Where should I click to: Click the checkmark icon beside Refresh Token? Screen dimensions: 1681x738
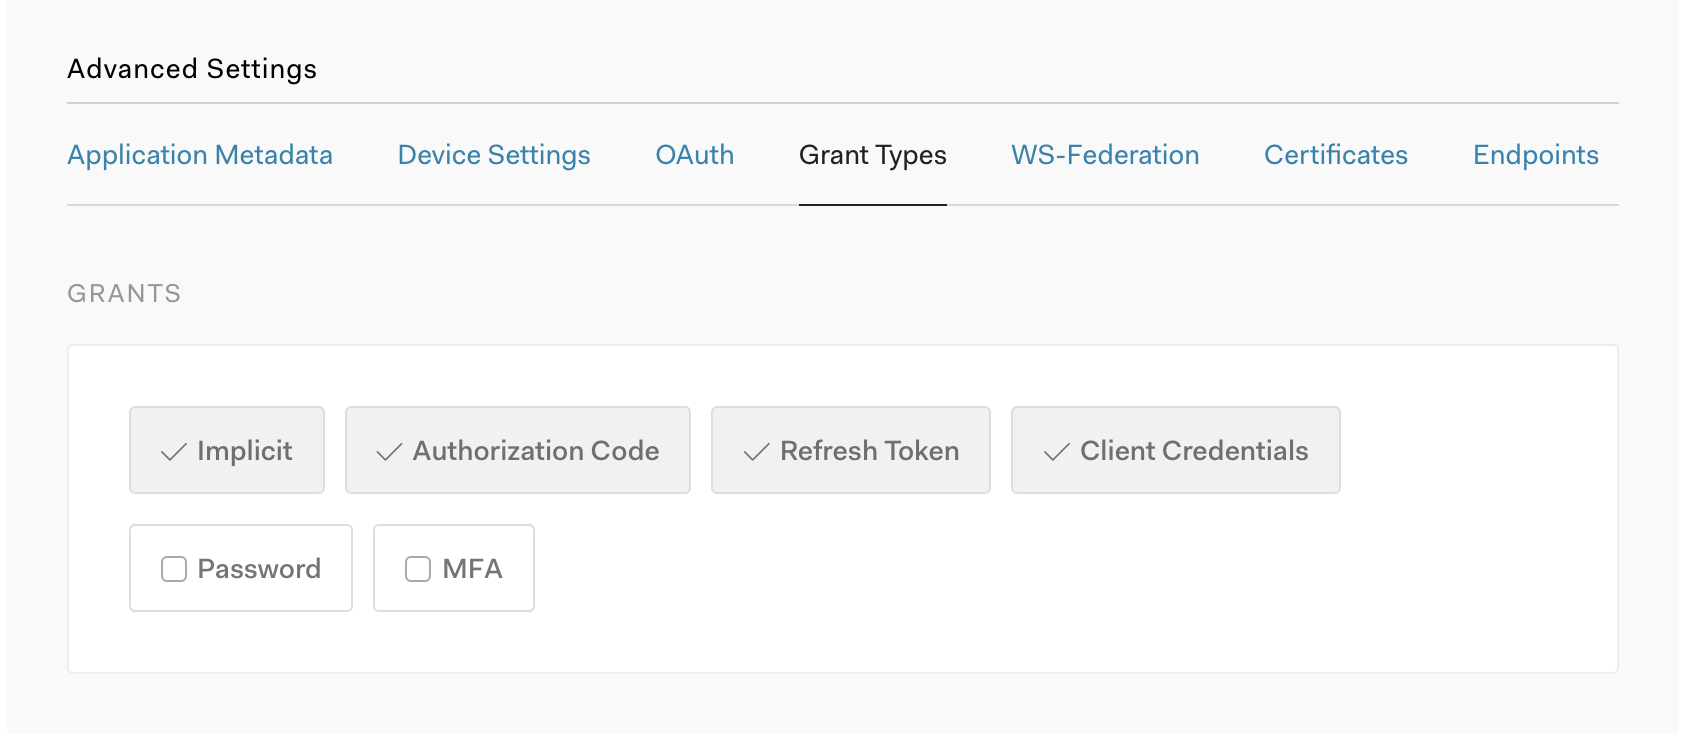(x=756, y=452)
